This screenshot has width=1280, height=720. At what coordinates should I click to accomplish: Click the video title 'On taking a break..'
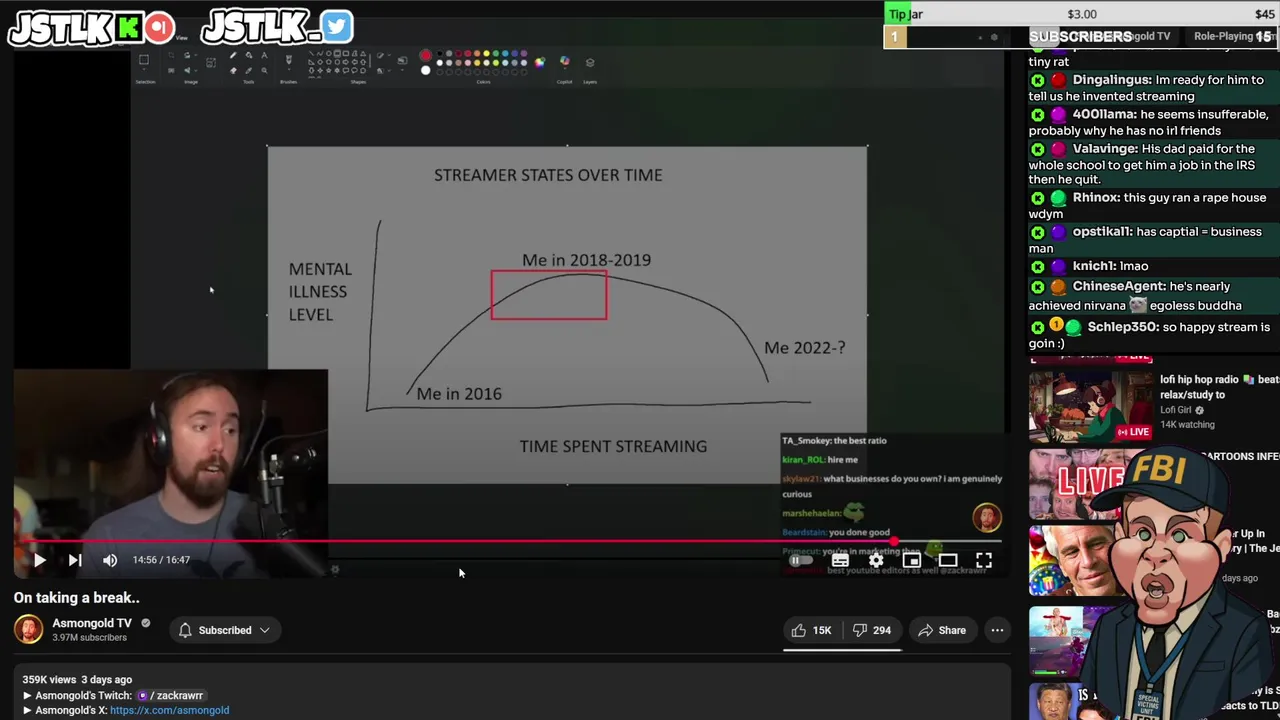point(76,597)
